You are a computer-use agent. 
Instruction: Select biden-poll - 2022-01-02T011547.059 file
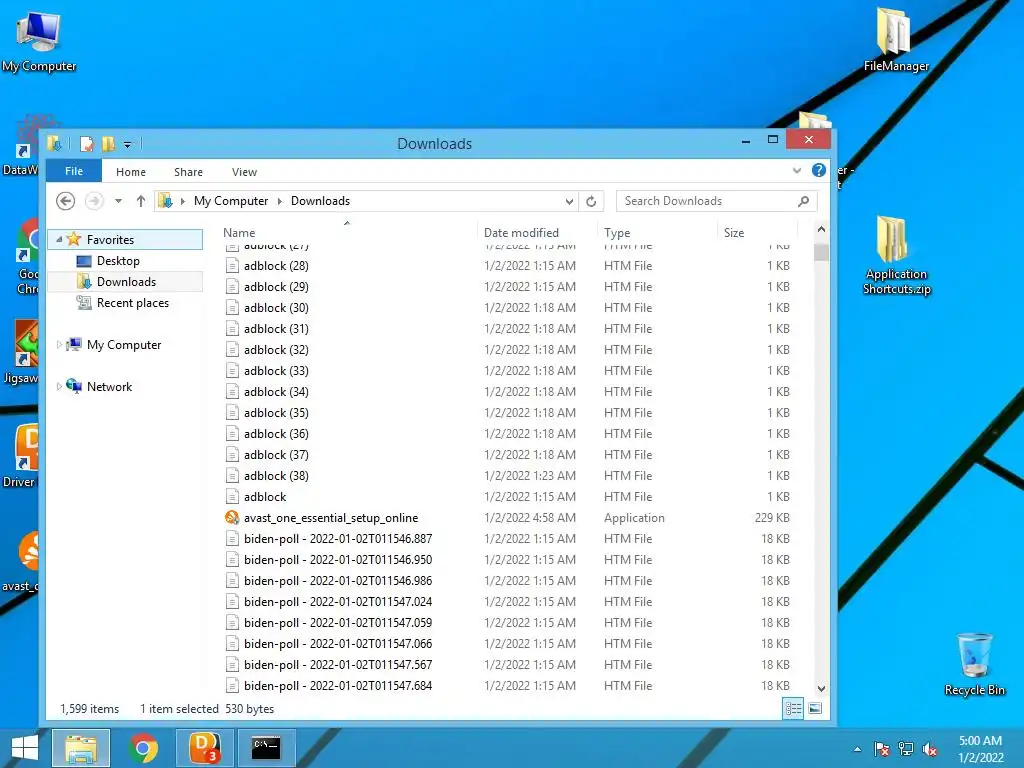coord(338,623)
